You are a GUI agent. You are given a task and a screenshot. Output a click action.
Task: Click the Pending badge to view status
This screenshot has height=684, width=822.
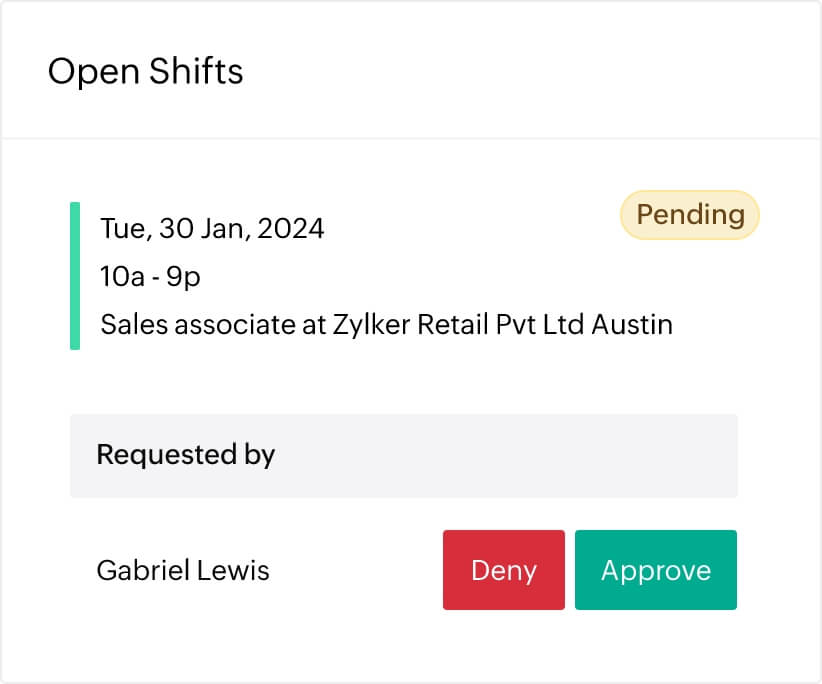(688, 214)
